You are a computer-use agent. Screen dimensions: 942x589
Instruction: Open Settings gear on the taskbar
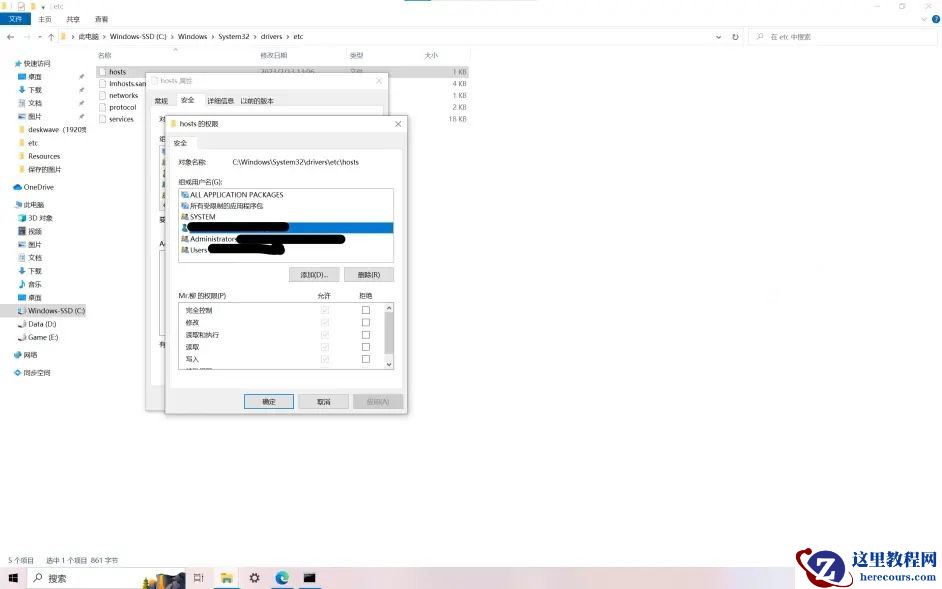point(254,578)
